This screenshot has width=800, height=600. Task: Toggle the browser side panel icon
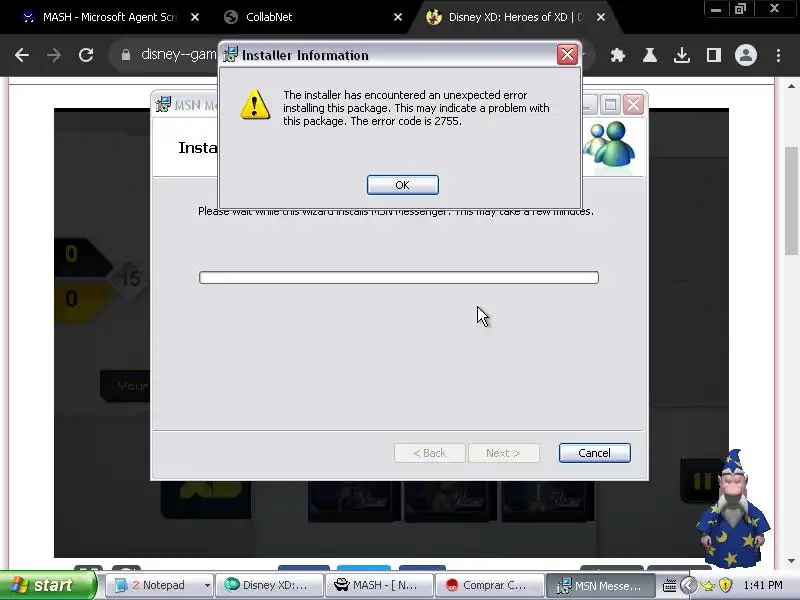pyautogui.click(x=714, y=55)
